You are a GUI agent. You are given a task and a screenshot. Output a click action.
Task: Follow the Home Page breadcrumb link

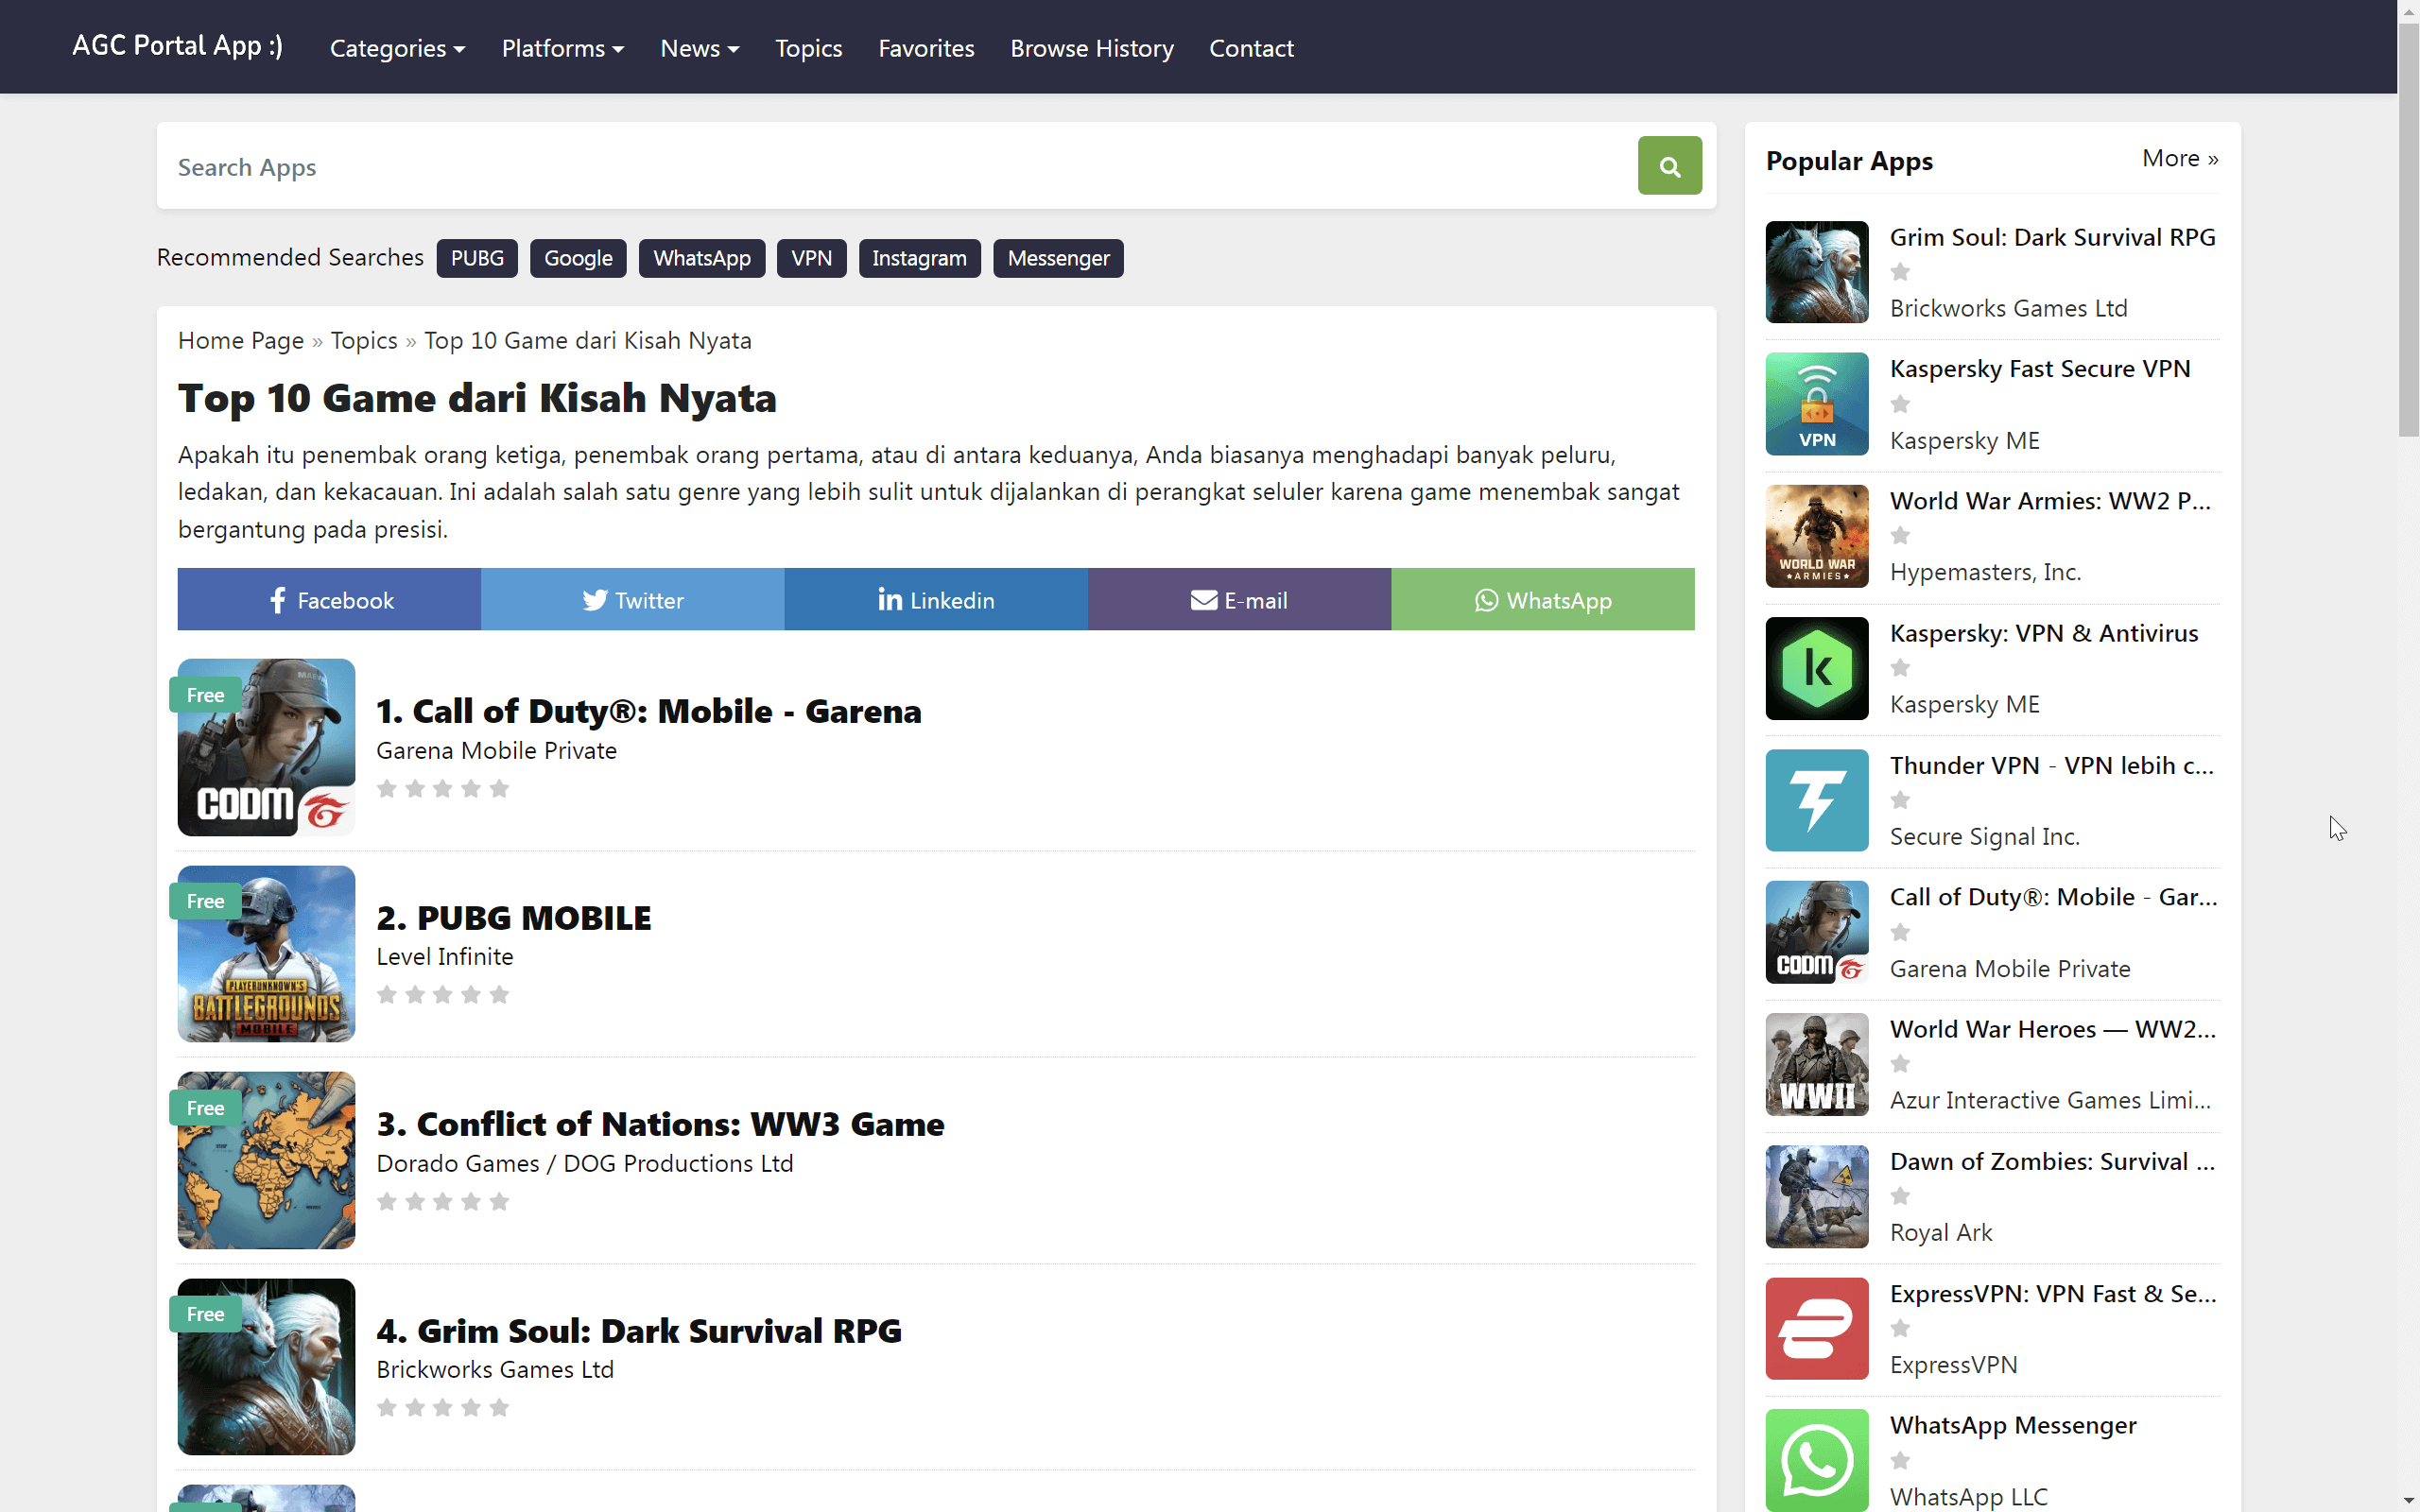point(240,340)
